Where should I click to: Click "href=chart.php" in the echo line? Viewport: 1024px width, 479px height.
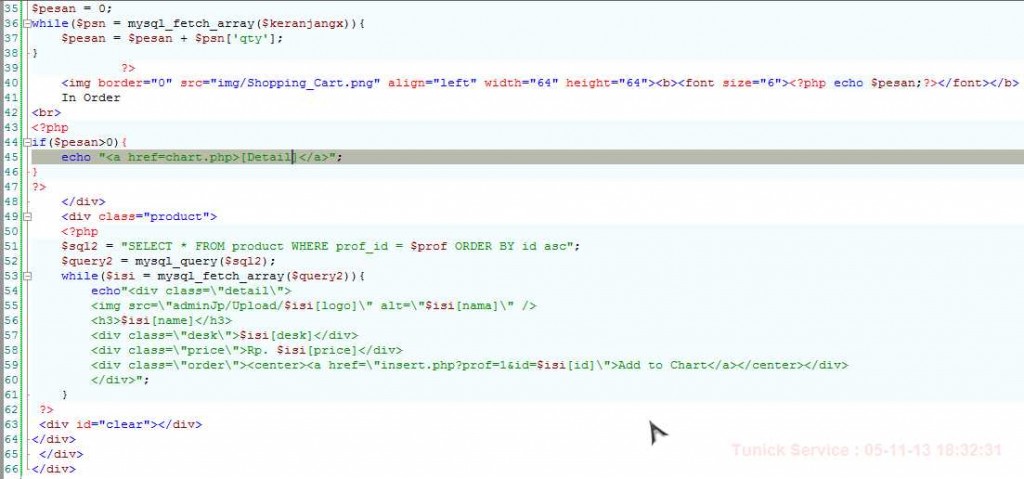[180, 157]
